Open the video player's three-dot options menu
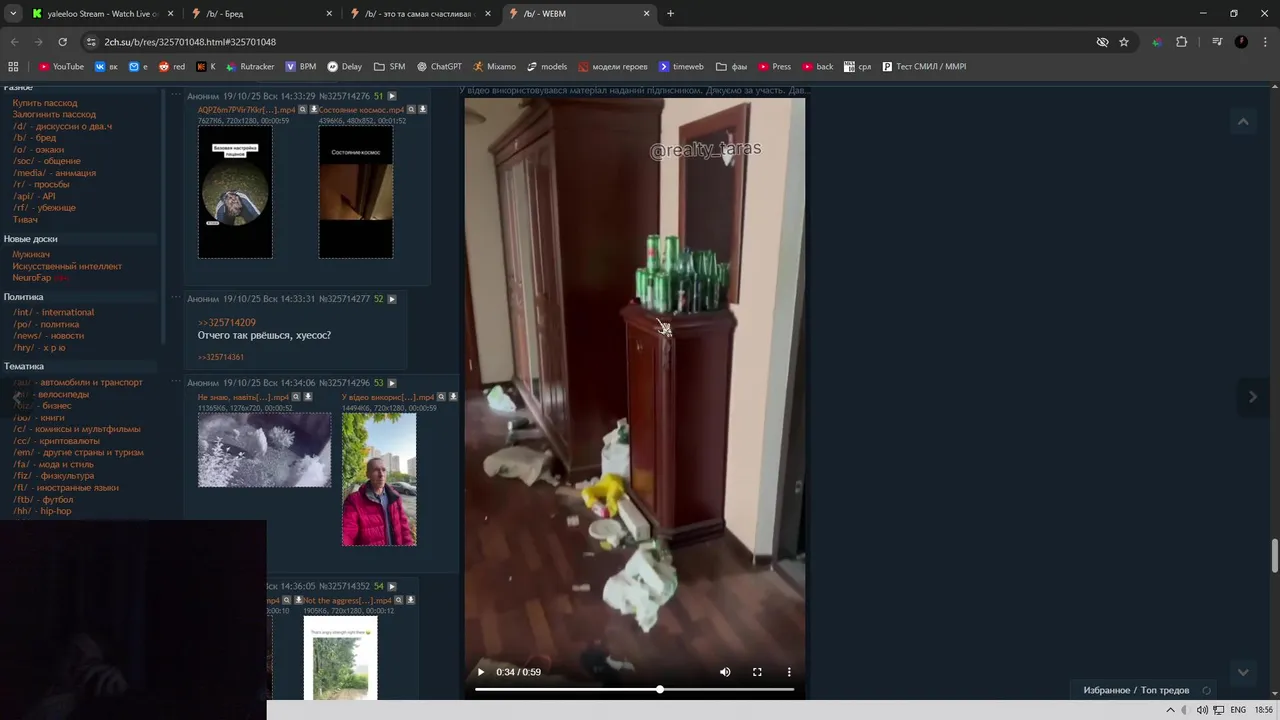The image size is (1280, 720). coord(789,672)
